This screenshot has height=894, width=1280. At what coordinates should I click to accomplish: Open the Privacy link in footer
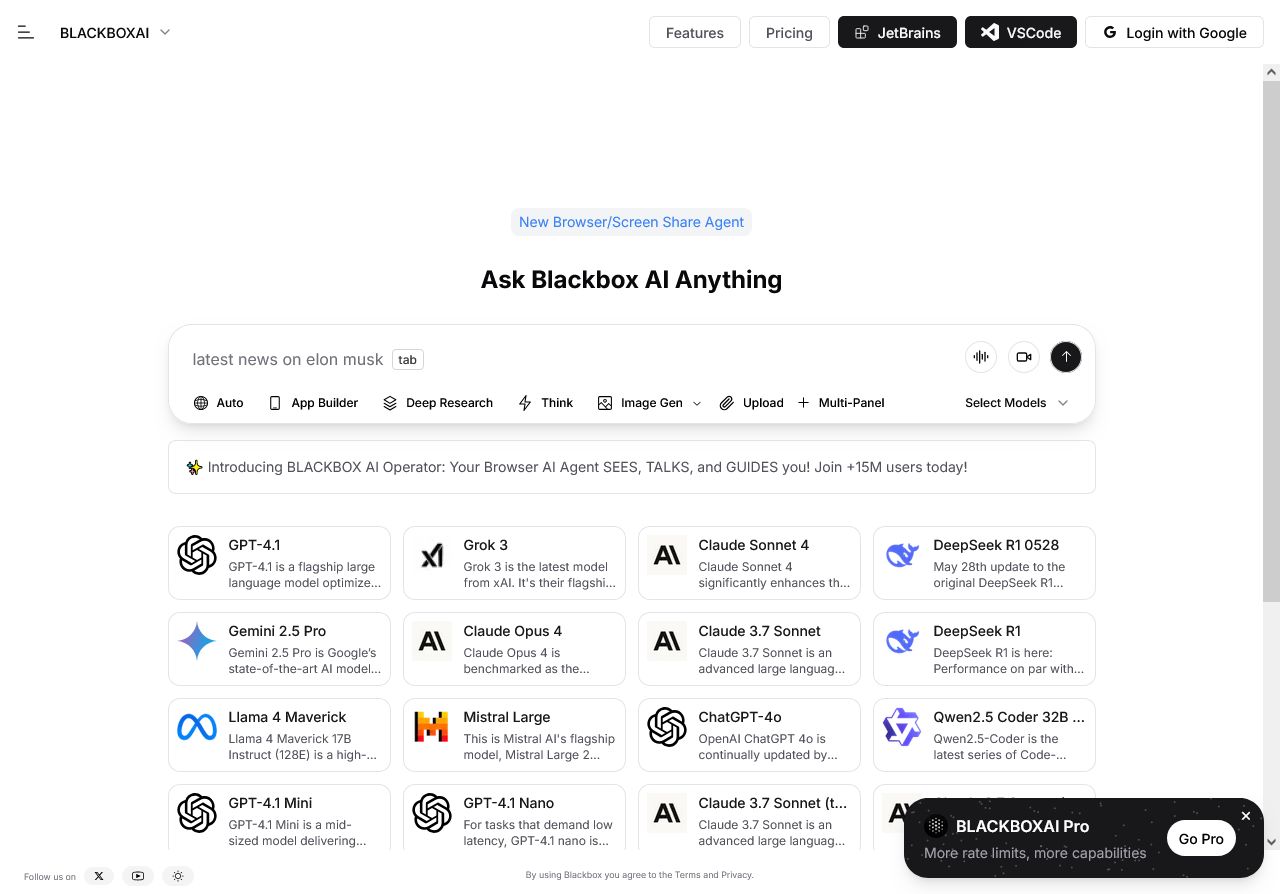[x=736, y=875]
